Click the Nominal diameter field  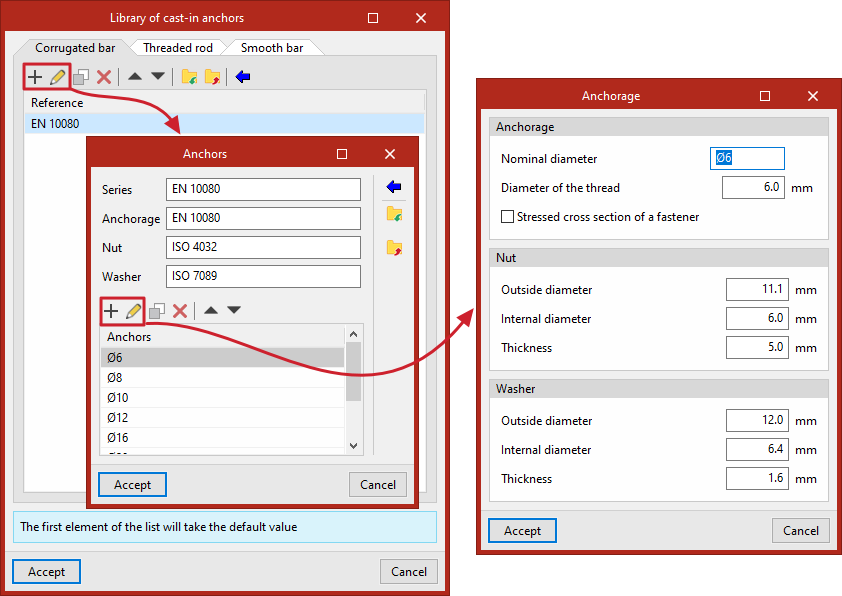pyautogui.click(x=747, y=158)
